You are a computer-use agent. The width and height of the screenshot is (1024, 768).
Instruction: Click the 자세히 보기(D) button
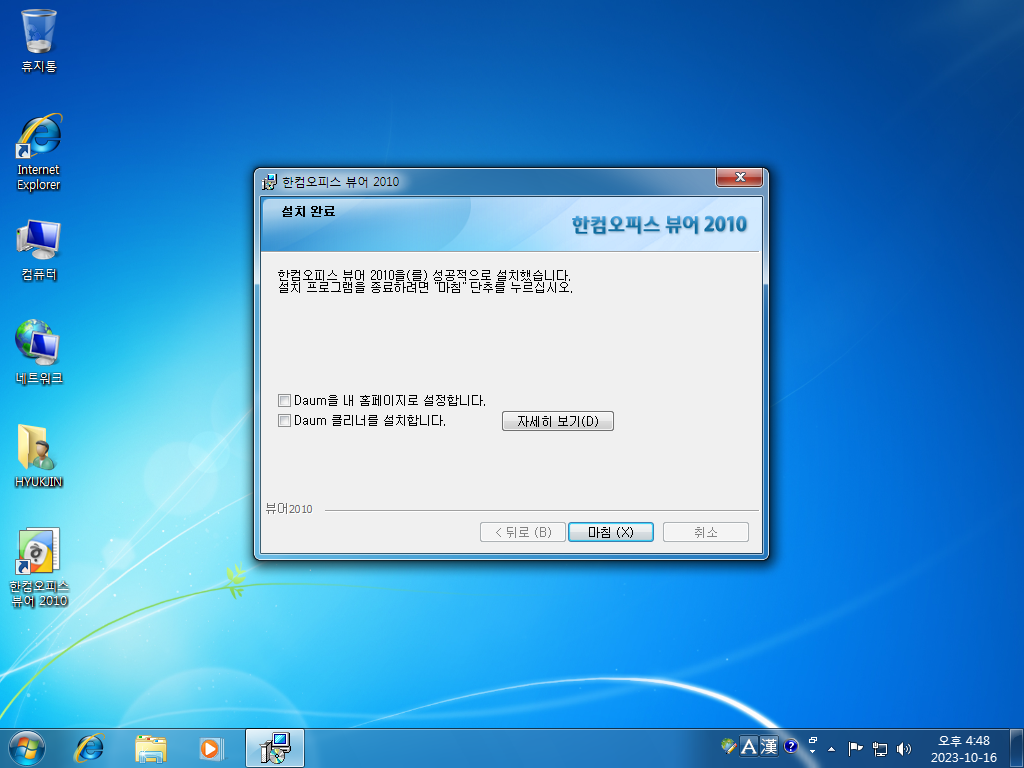[x=558, y=421]
